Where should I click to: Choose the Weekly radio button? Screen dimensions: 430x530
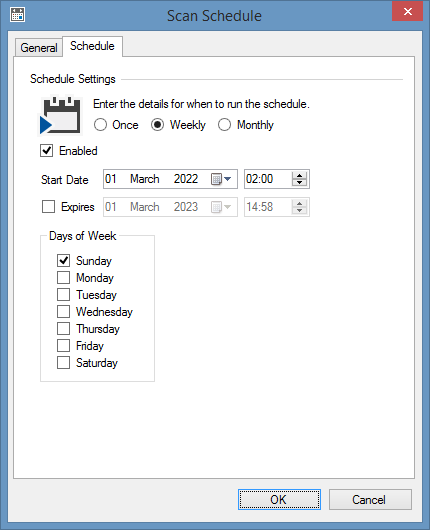point(158,125)
